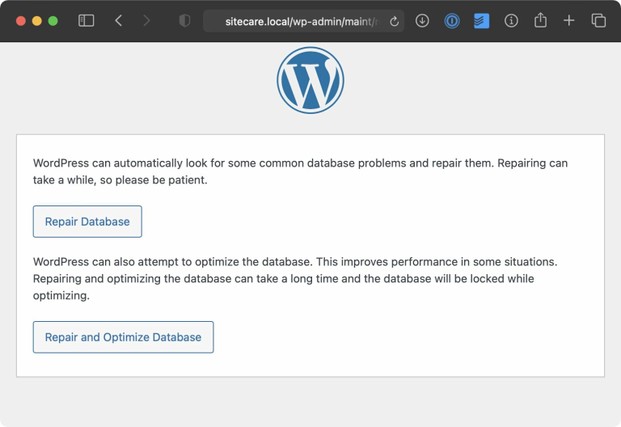Go back to the previous page
This screenshot has height=427, width=621.
(119, 20)
